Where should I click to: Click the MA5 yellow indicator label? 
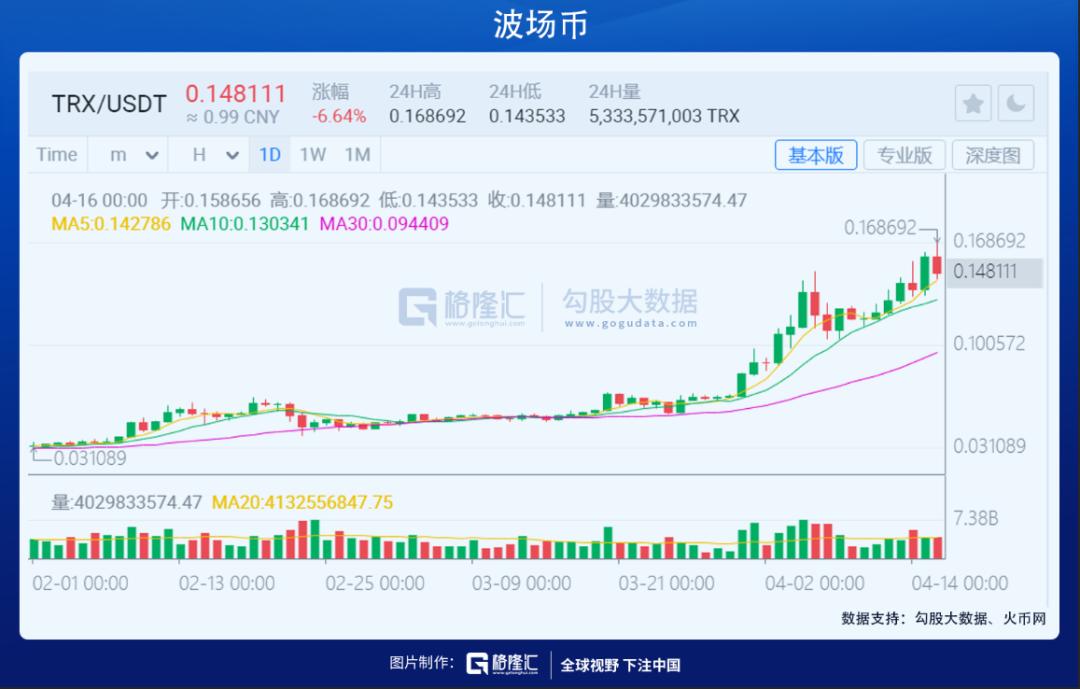pos(111,223)
